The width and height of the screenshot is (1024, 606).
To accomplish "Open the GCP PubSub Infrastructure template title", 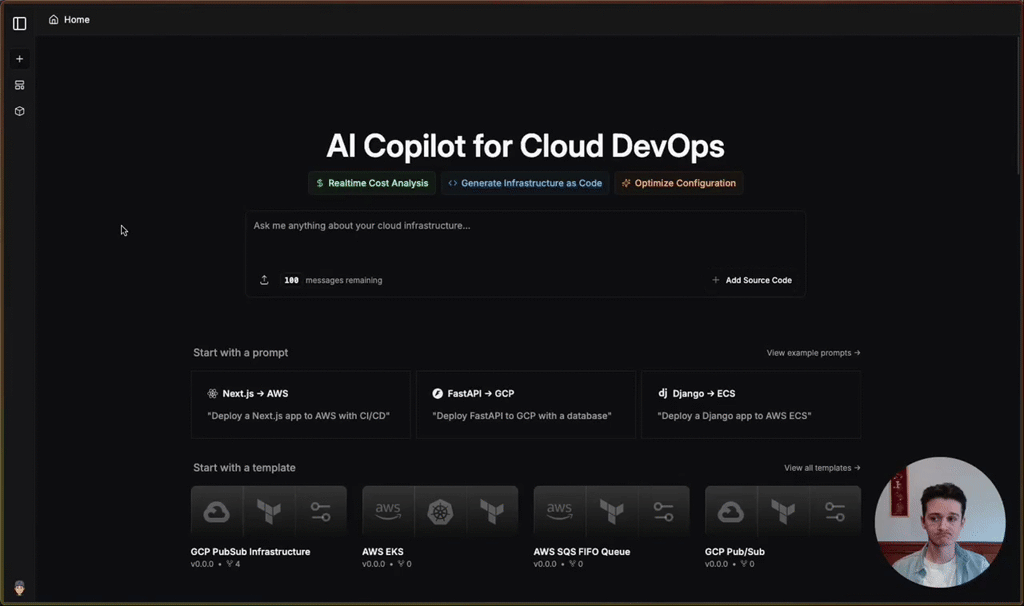I will [250, 551].
